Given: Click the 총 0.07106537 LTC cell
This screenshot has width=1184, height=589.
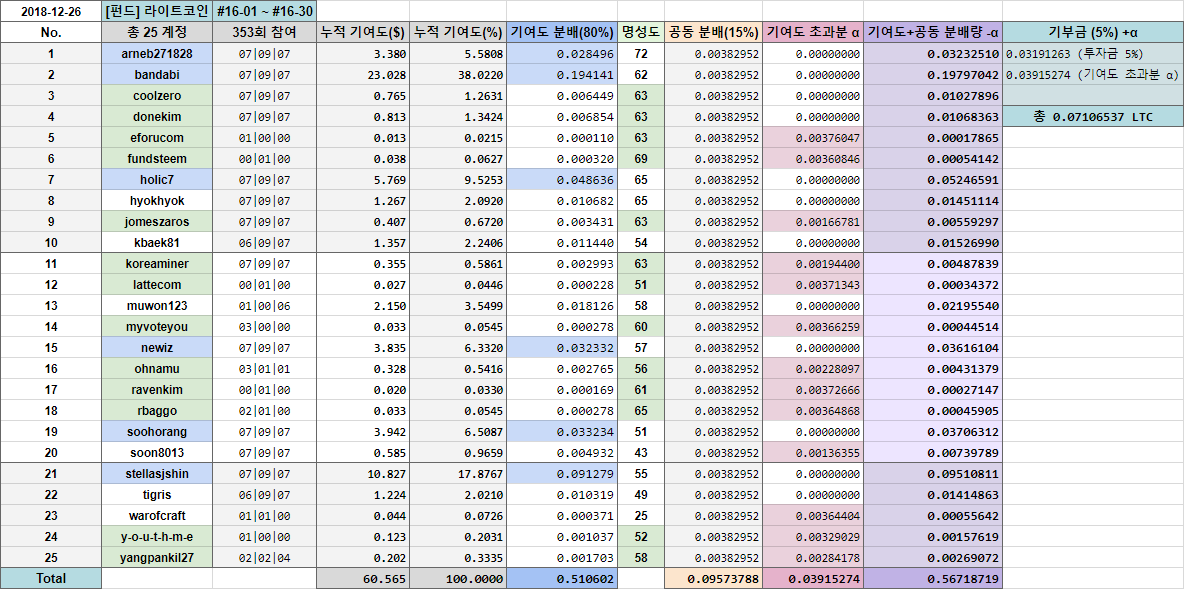Looking at the screenshot, I should [x=1093, y=117].
